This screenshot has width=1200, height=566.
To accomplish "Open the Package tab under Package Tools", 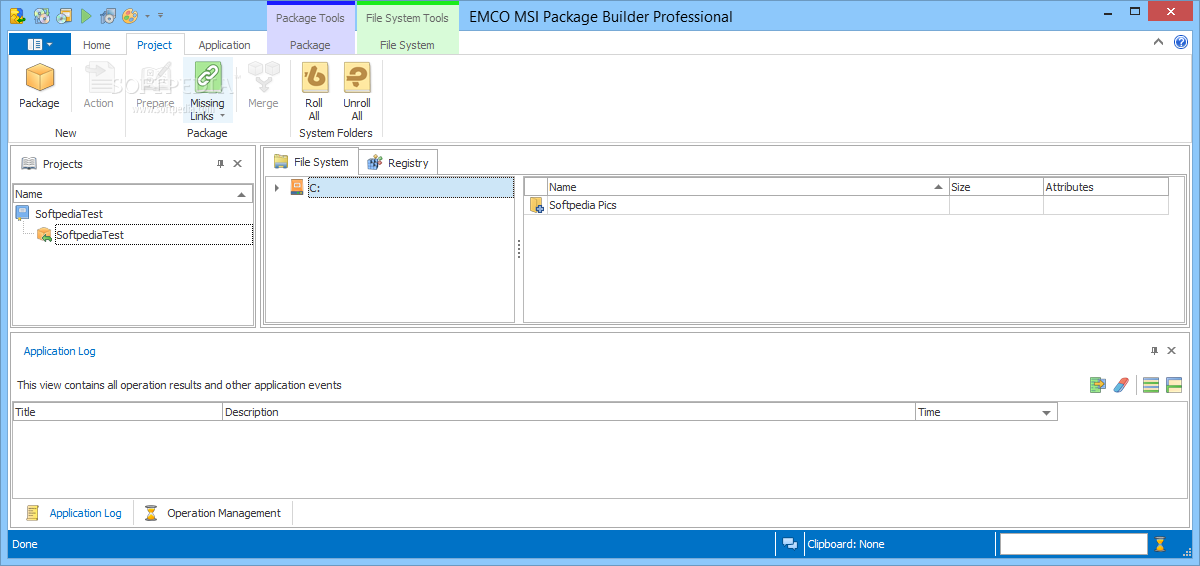I will tap(310, 45).
